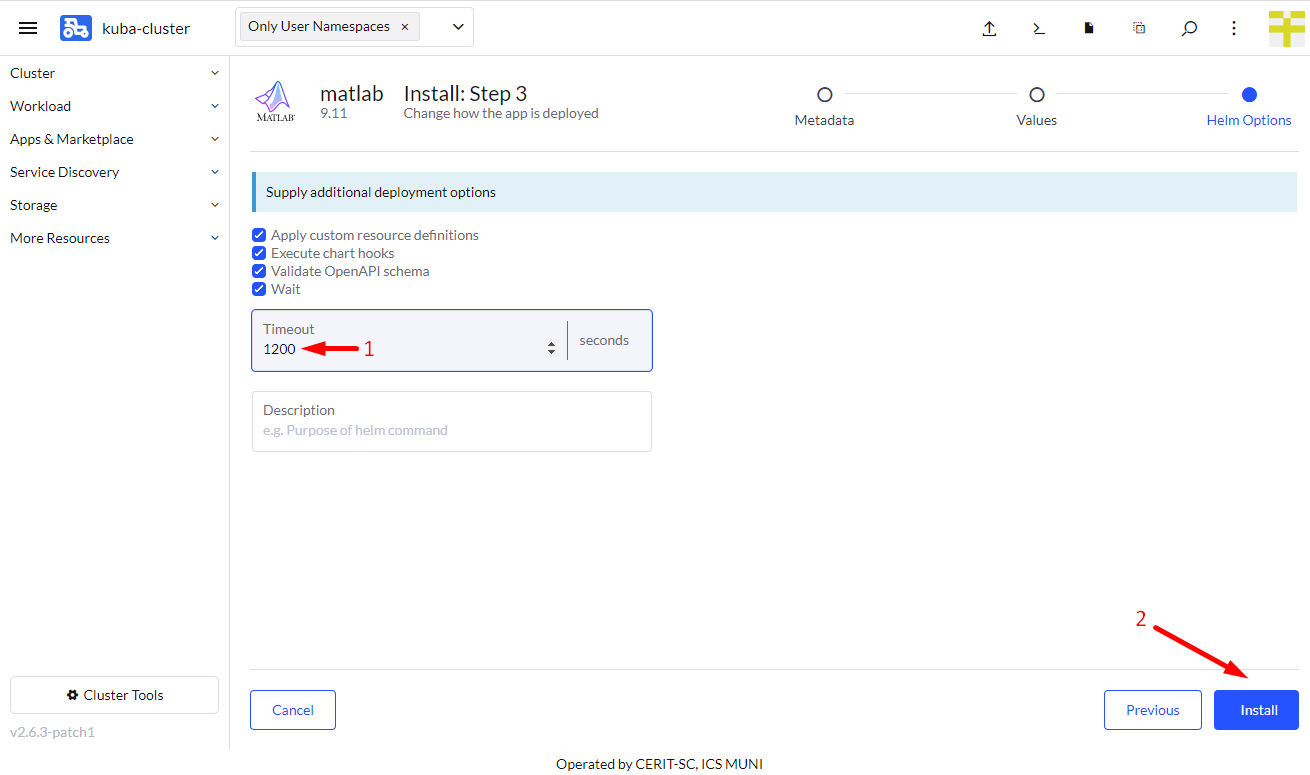The width and height of the screenshot is (1310, 775).
Task: Click the Download KubeConfig file icon
Action: (1088, 27)
